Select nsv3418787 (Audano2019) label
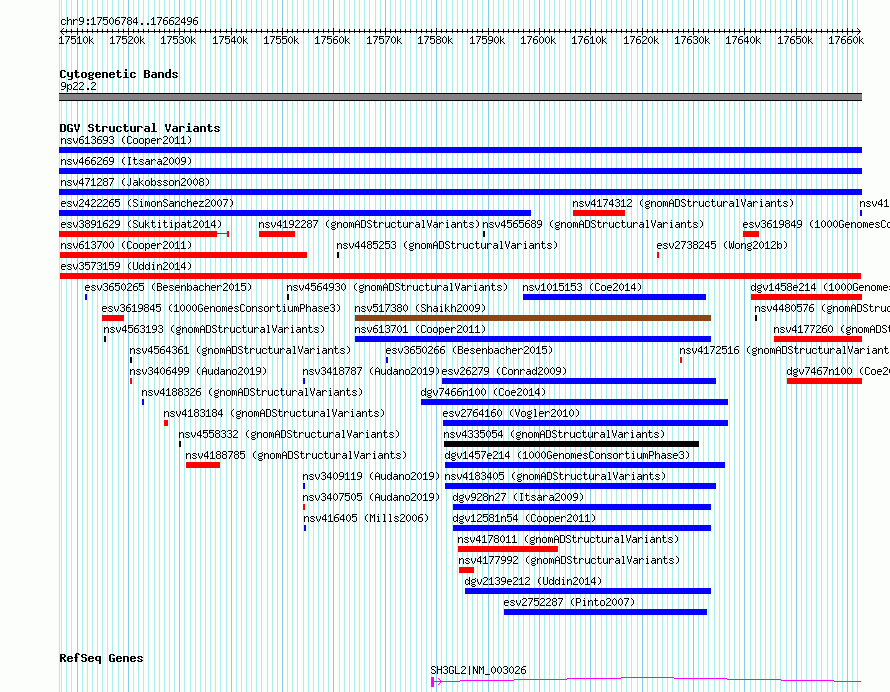 tap(371, 371)
